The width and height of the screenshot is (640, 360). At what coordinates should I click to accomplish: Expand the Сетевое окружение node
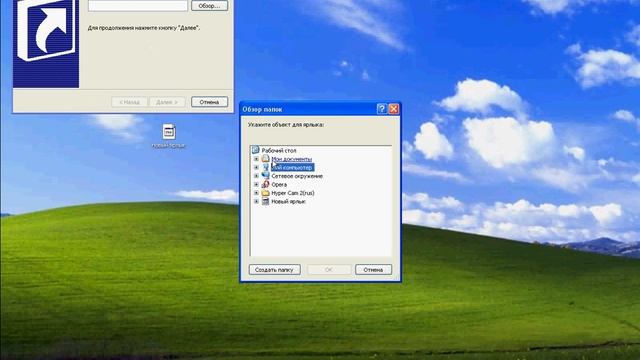[256, 176]
